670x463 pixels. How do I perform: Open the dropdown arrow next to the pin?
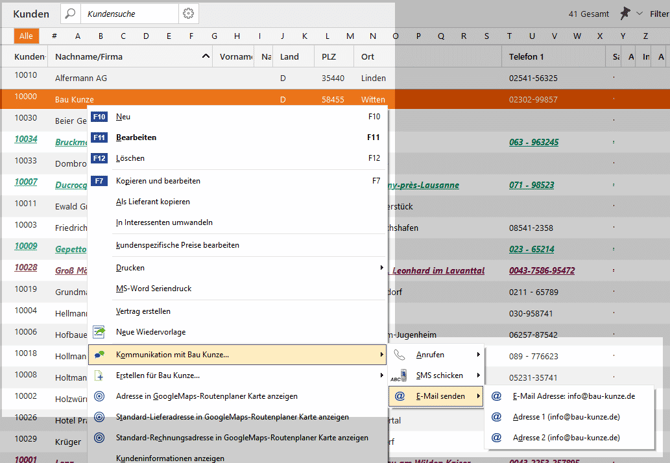[x=640, y=14]
